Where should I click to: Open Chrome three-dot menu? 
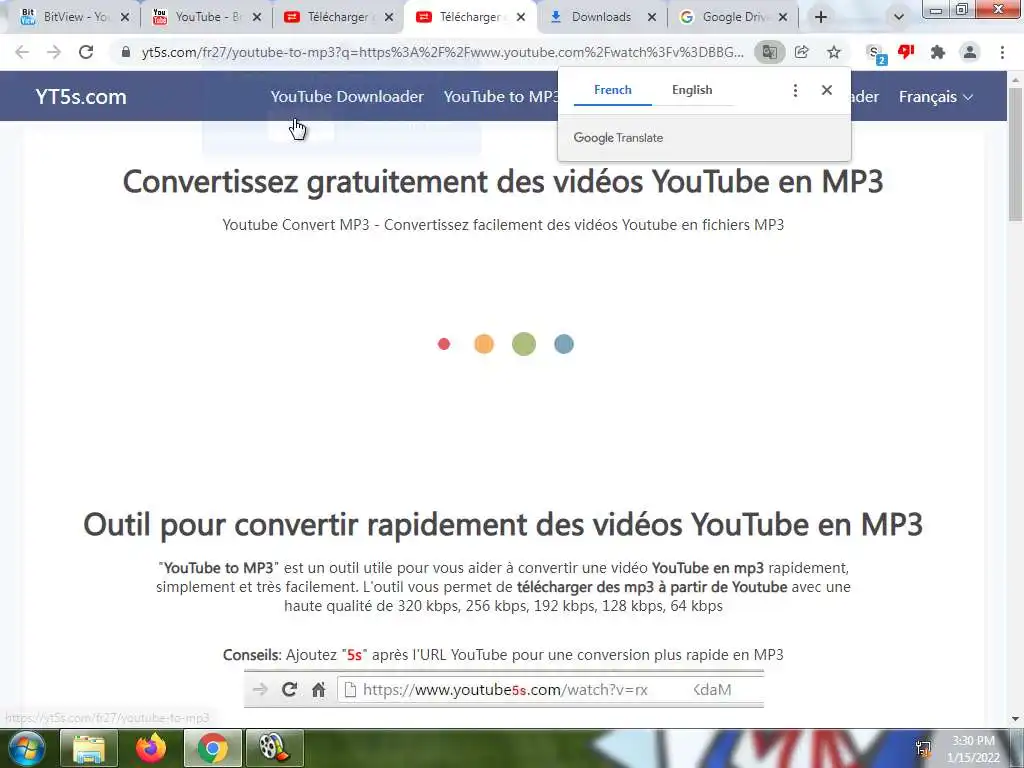point(1002,52)
